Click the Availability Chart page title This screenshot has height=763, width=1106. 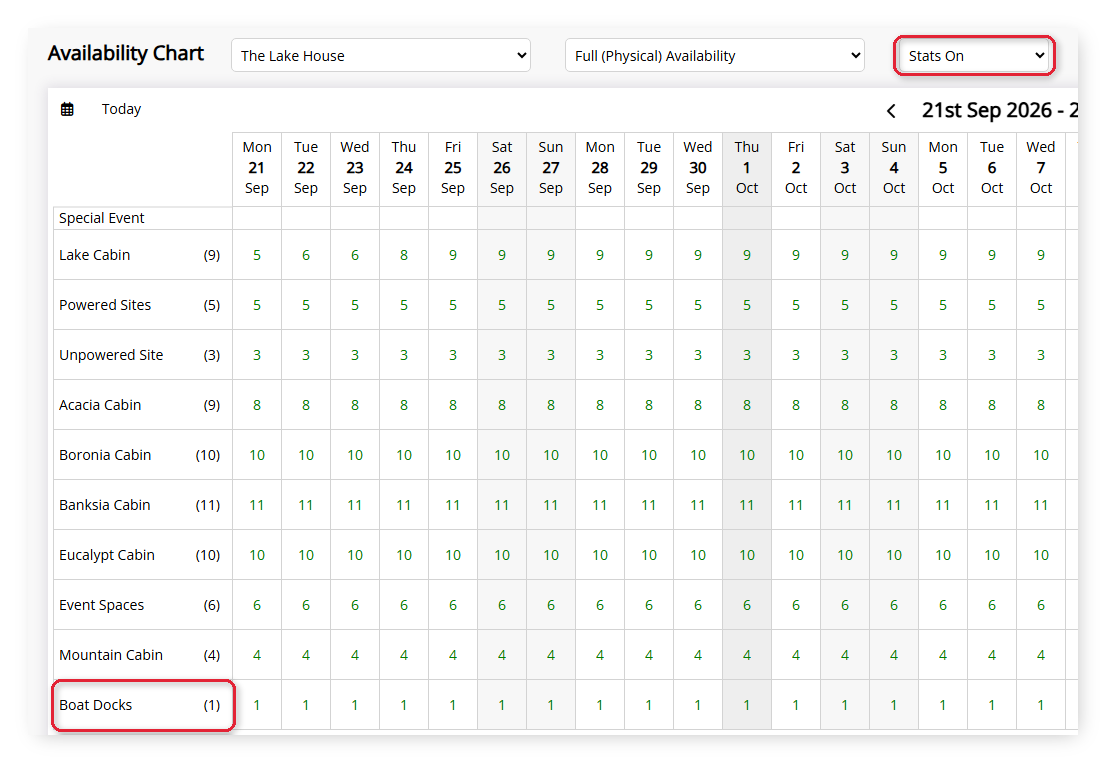126,54
